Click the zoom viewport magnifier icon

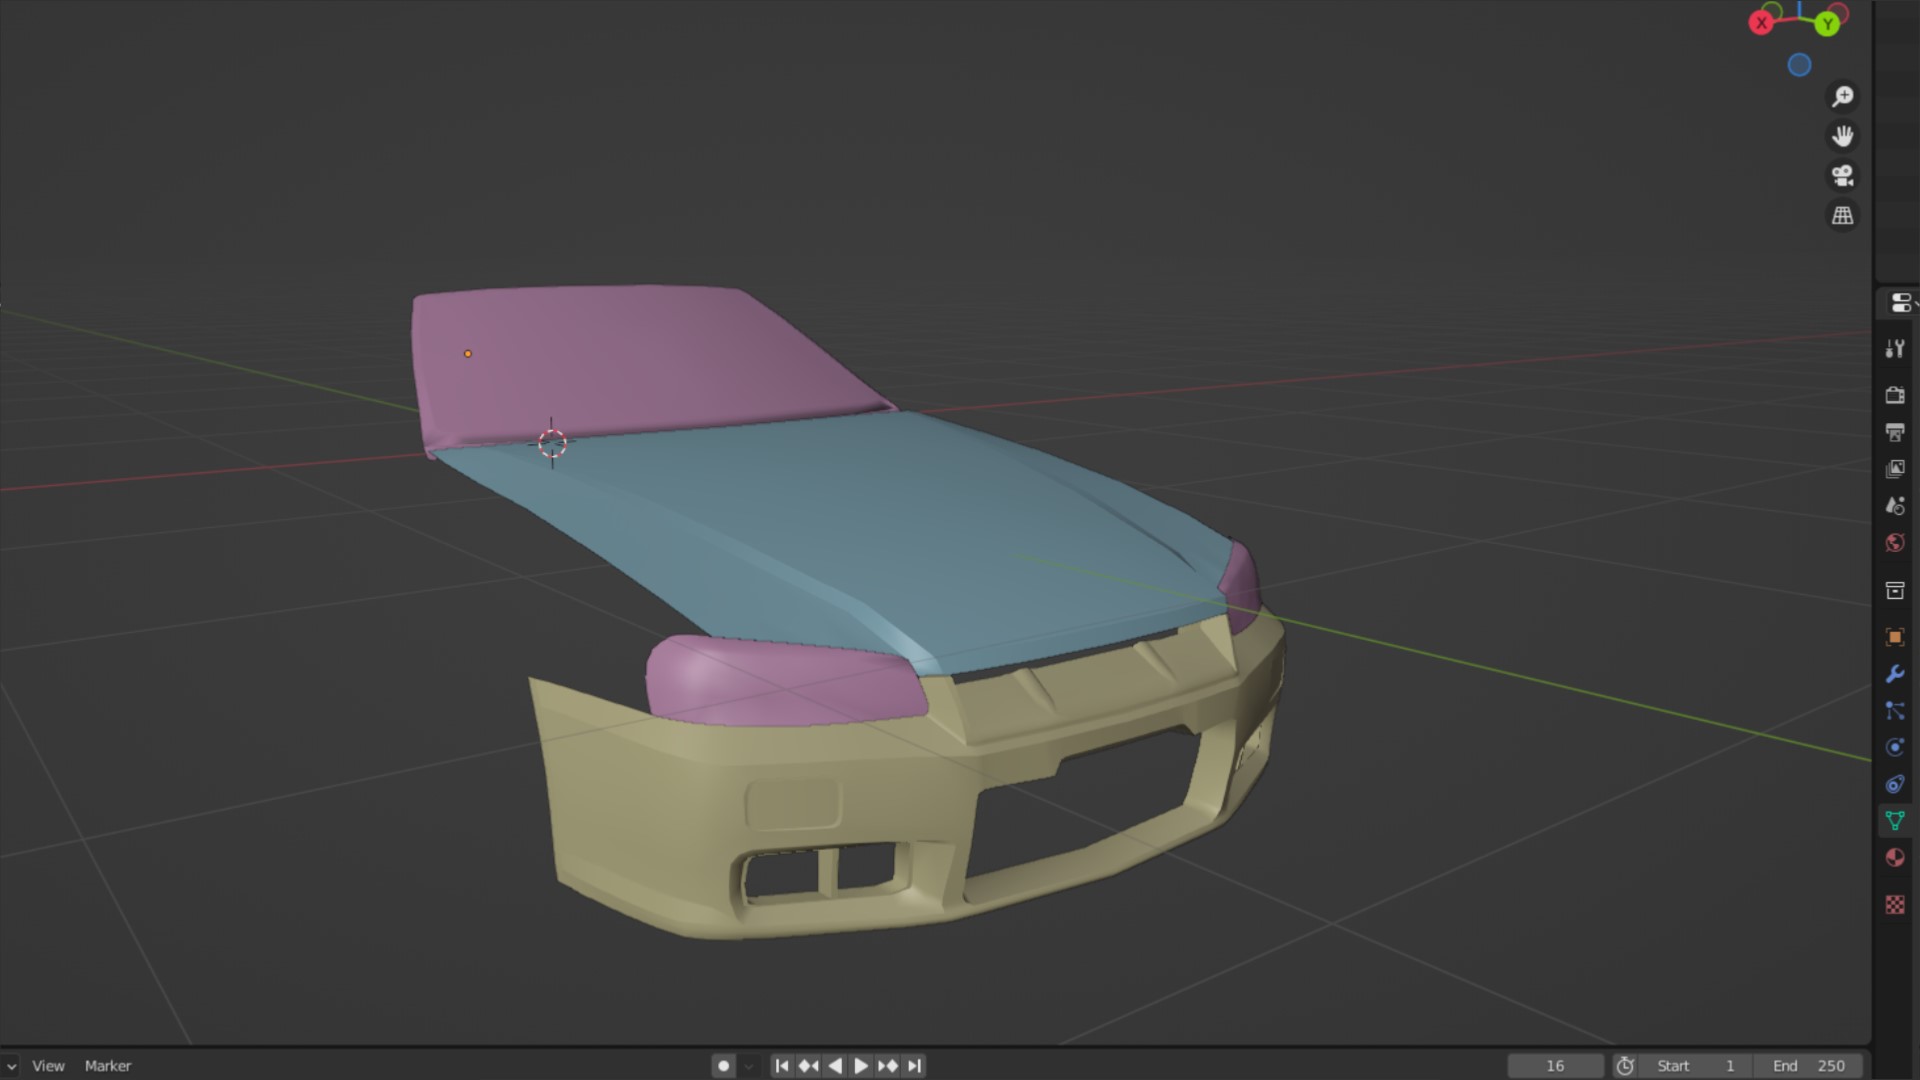[1842, 96]
